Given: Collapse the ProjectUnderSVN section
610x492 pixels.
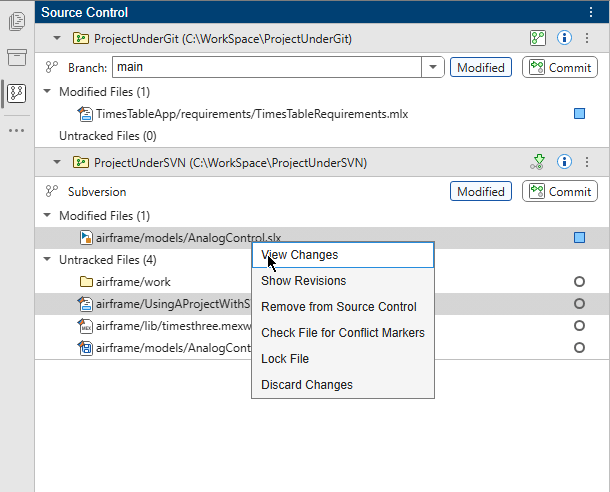Looking at the screenshot, I should (x=57, y=162).
